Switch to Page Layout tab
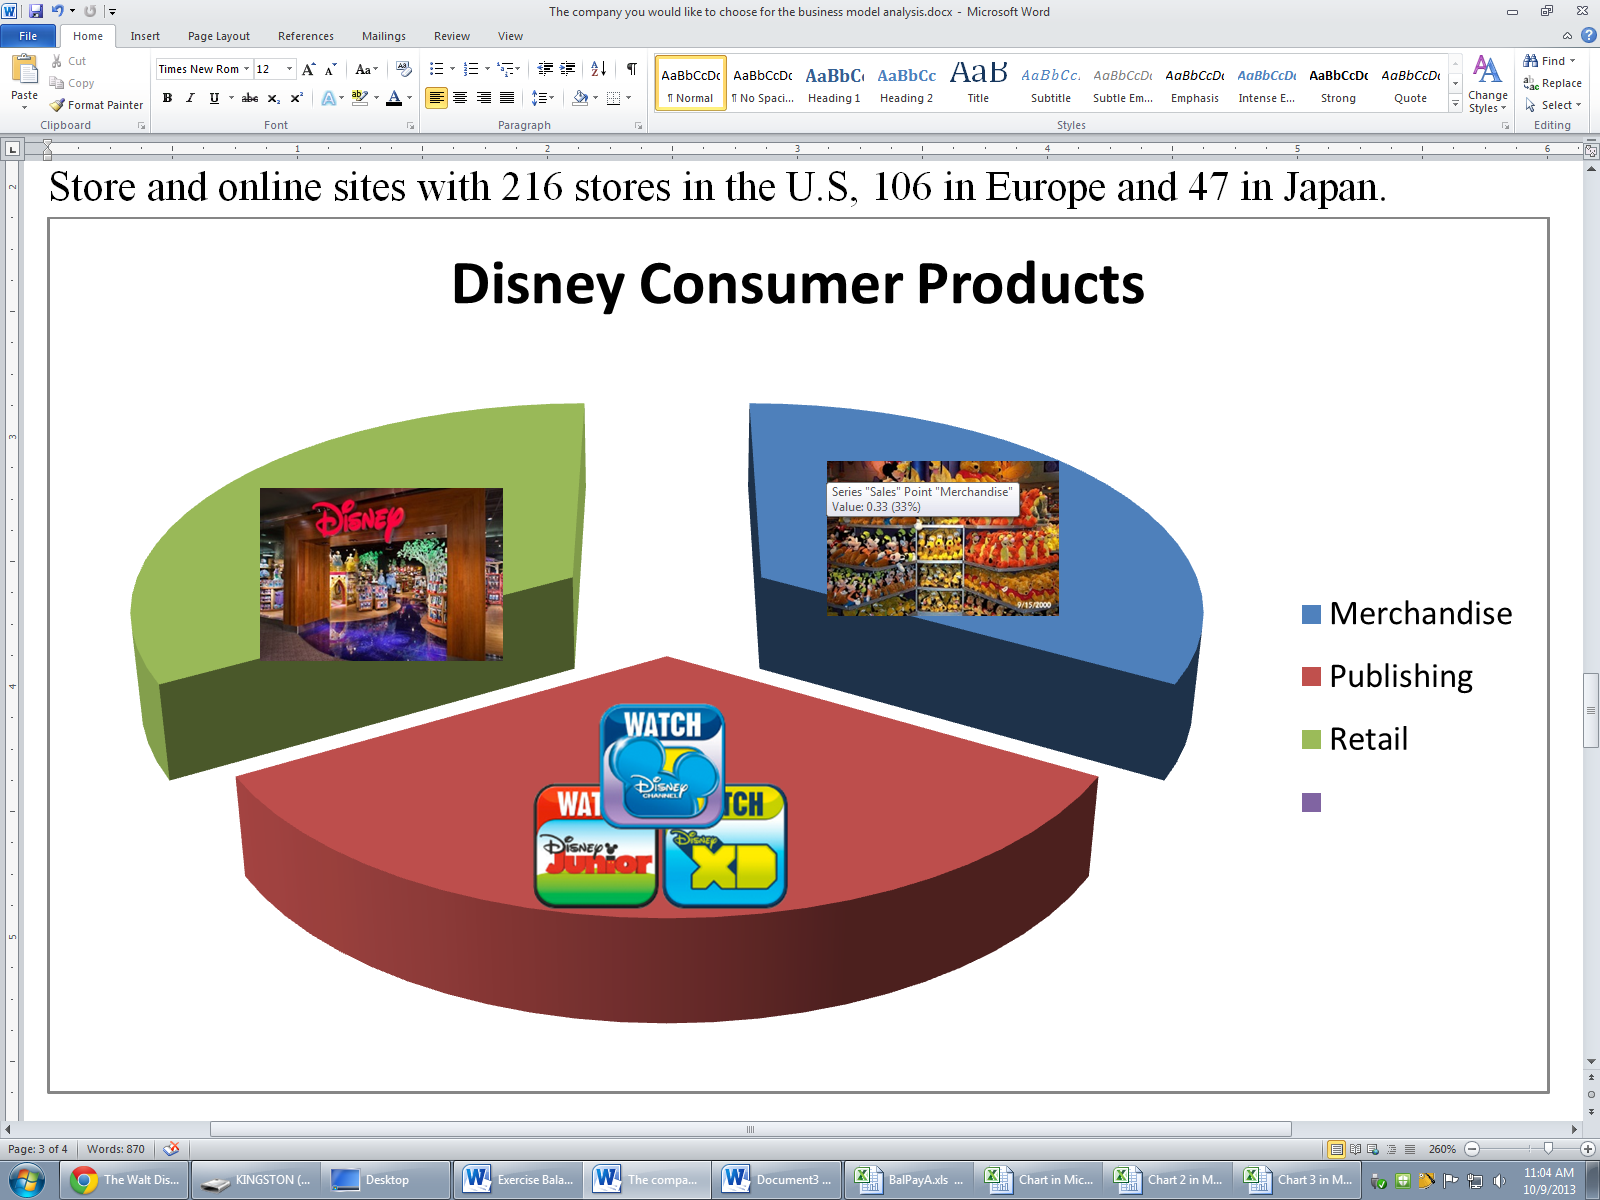The image size is (1600, 1200). point(219,36)
